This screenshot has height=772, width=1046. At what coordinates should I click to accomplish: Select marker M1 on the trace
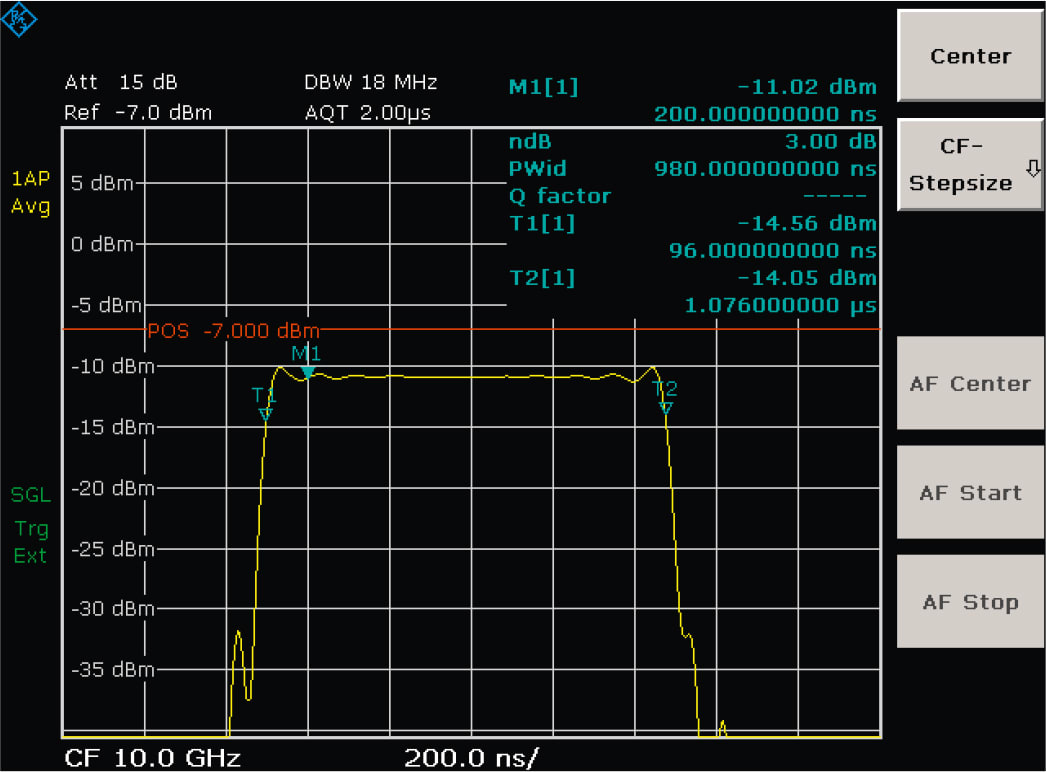(305, 368)
